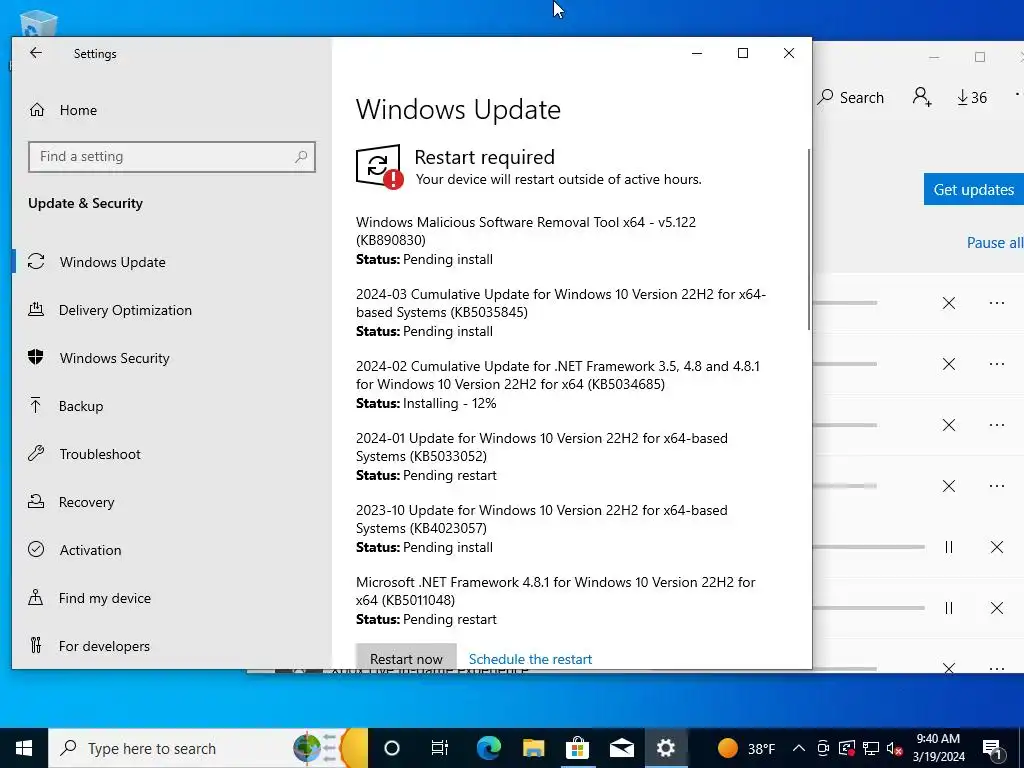Viewport: 1024px width, 768px height.
Task: Click the .NET Framework KB5034685 update entry
Action: click(x=558, y=384)
